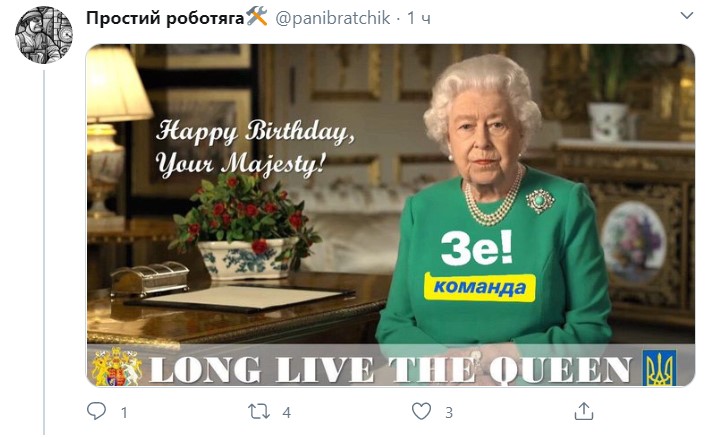The width and height of the screenshot is (714, 437).
Task: Click the turquoise brooch on the green dress
Action: tap(540, 201)
